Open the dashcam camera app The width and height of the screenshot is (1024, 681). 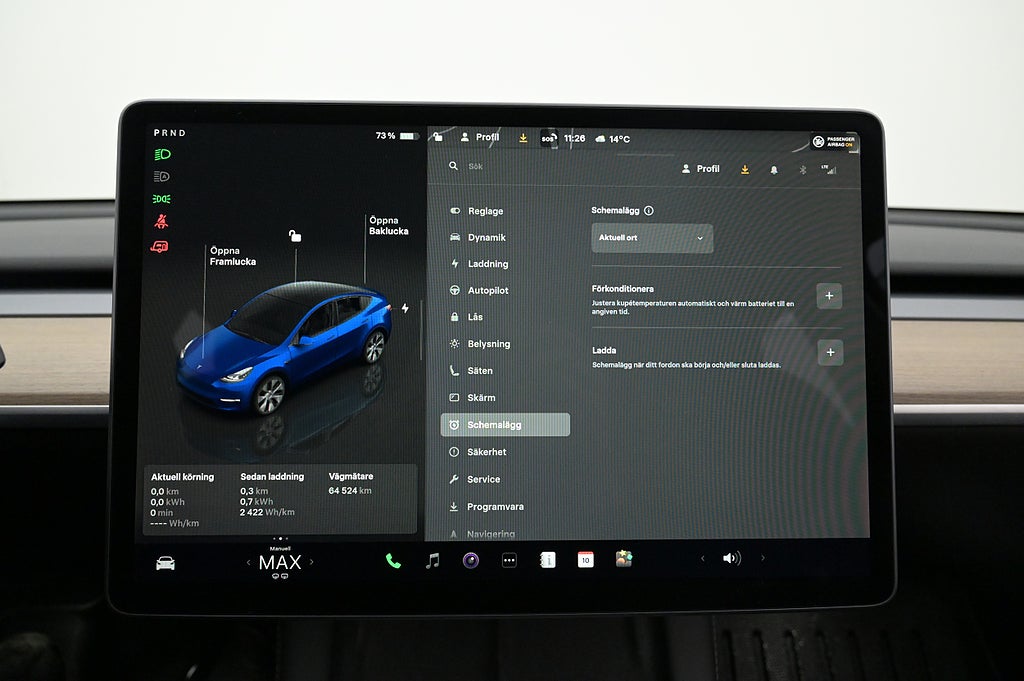point(470,561)
